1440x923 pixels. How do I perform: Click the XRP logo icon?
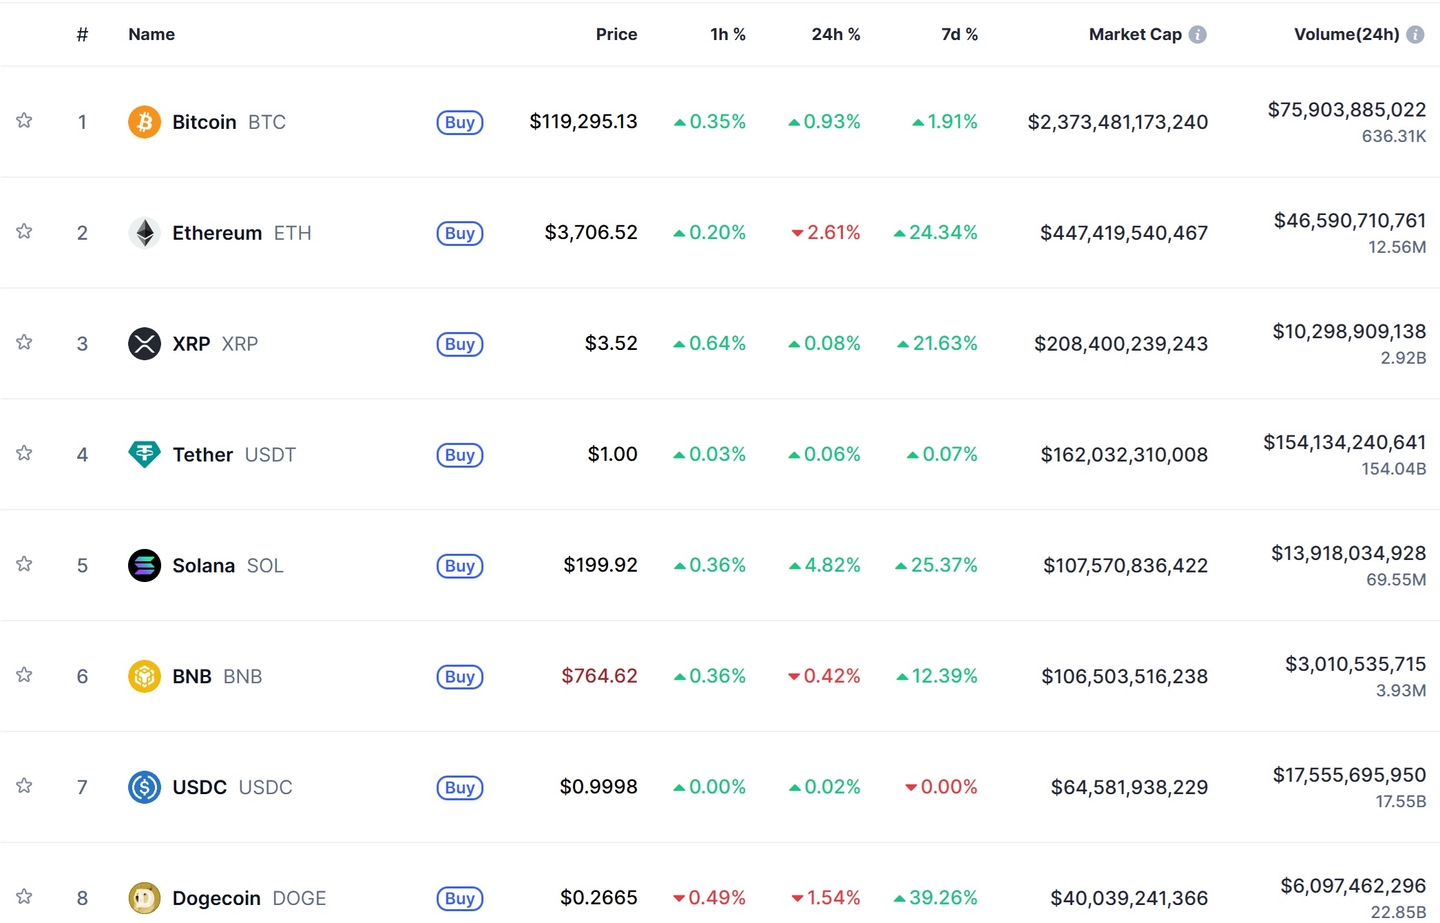pyautogui.click(x=144, y=343)
